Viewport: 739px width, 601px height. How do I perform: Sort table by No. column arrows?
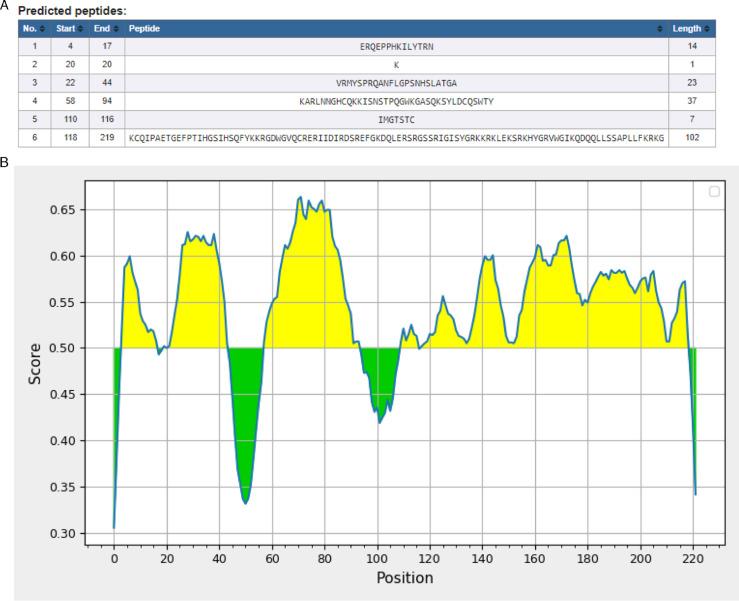pyautogui.click(x=44, y=28)
